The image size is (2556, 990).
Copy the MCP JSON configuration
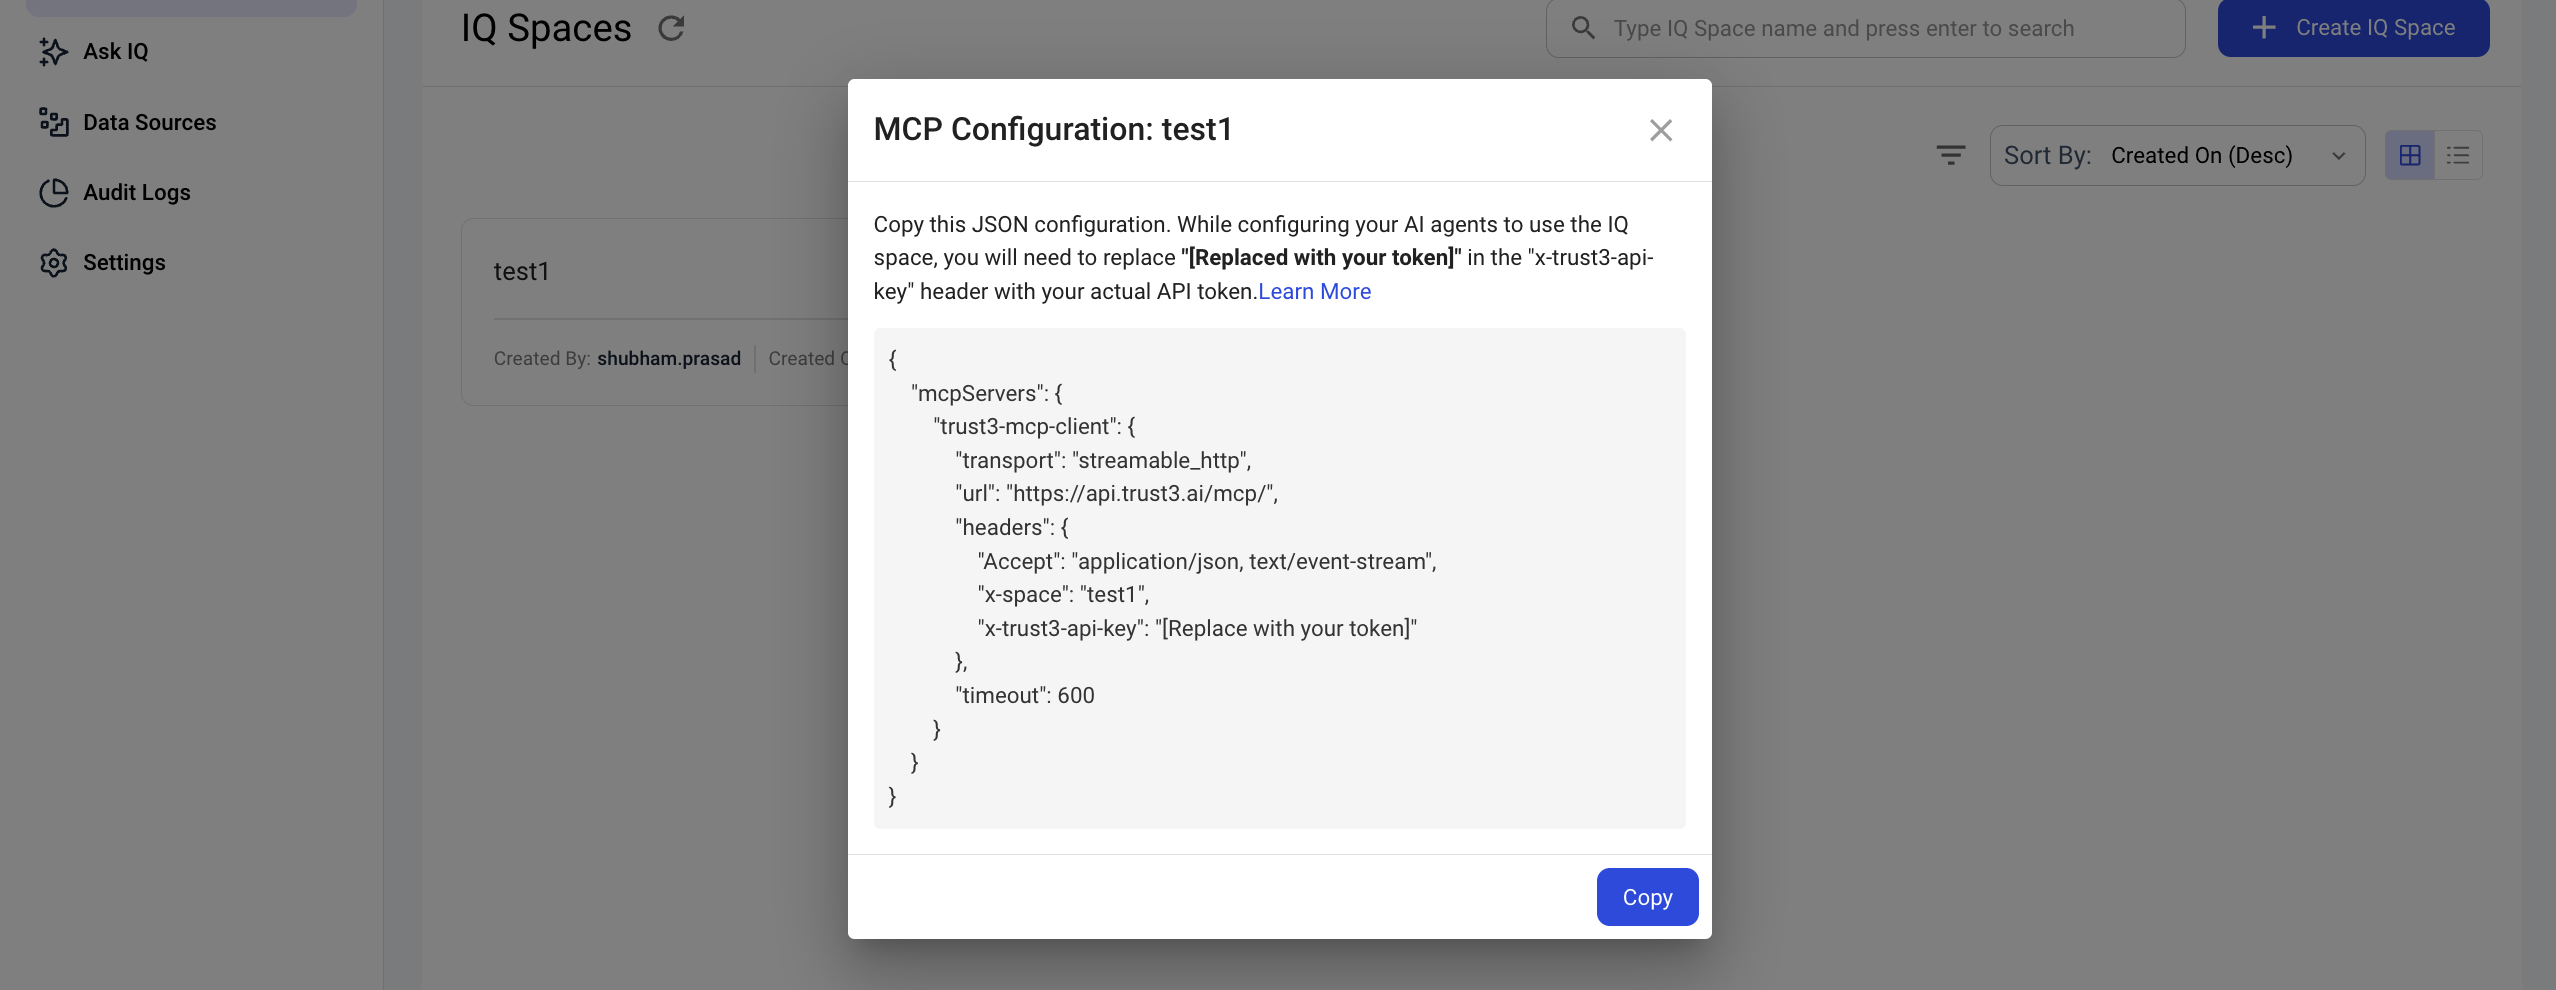point(1646,896)
